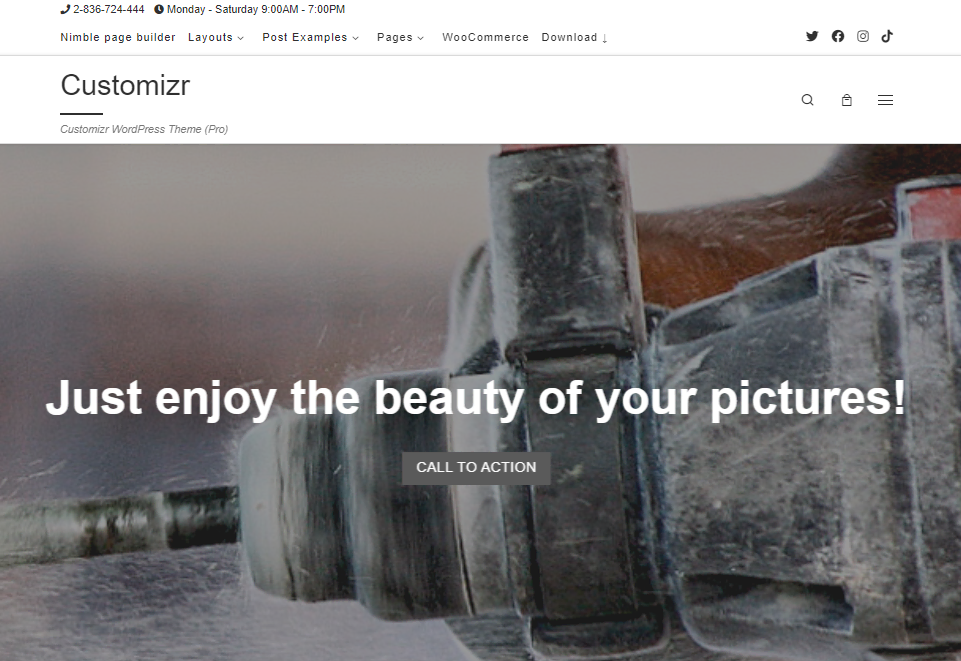Select the WooCommerce menu item
961x661 pixels.
point(485,37)
